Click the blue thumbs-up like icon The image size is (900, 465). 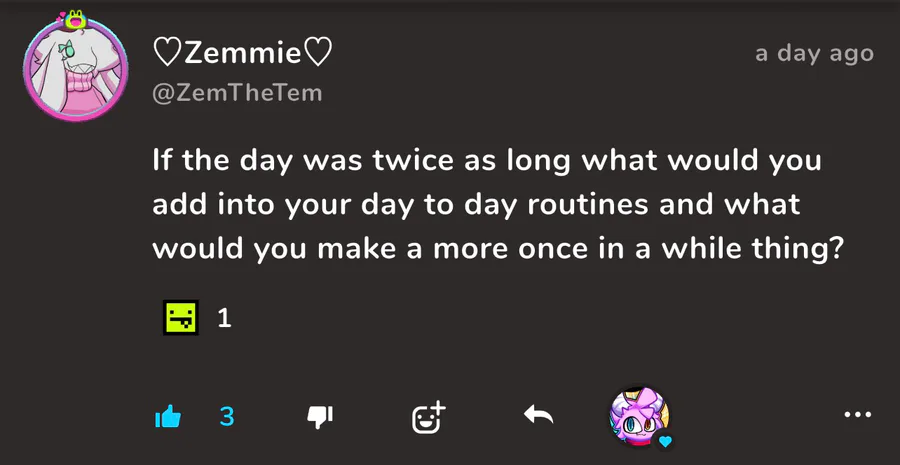click(x=168, y=417)
